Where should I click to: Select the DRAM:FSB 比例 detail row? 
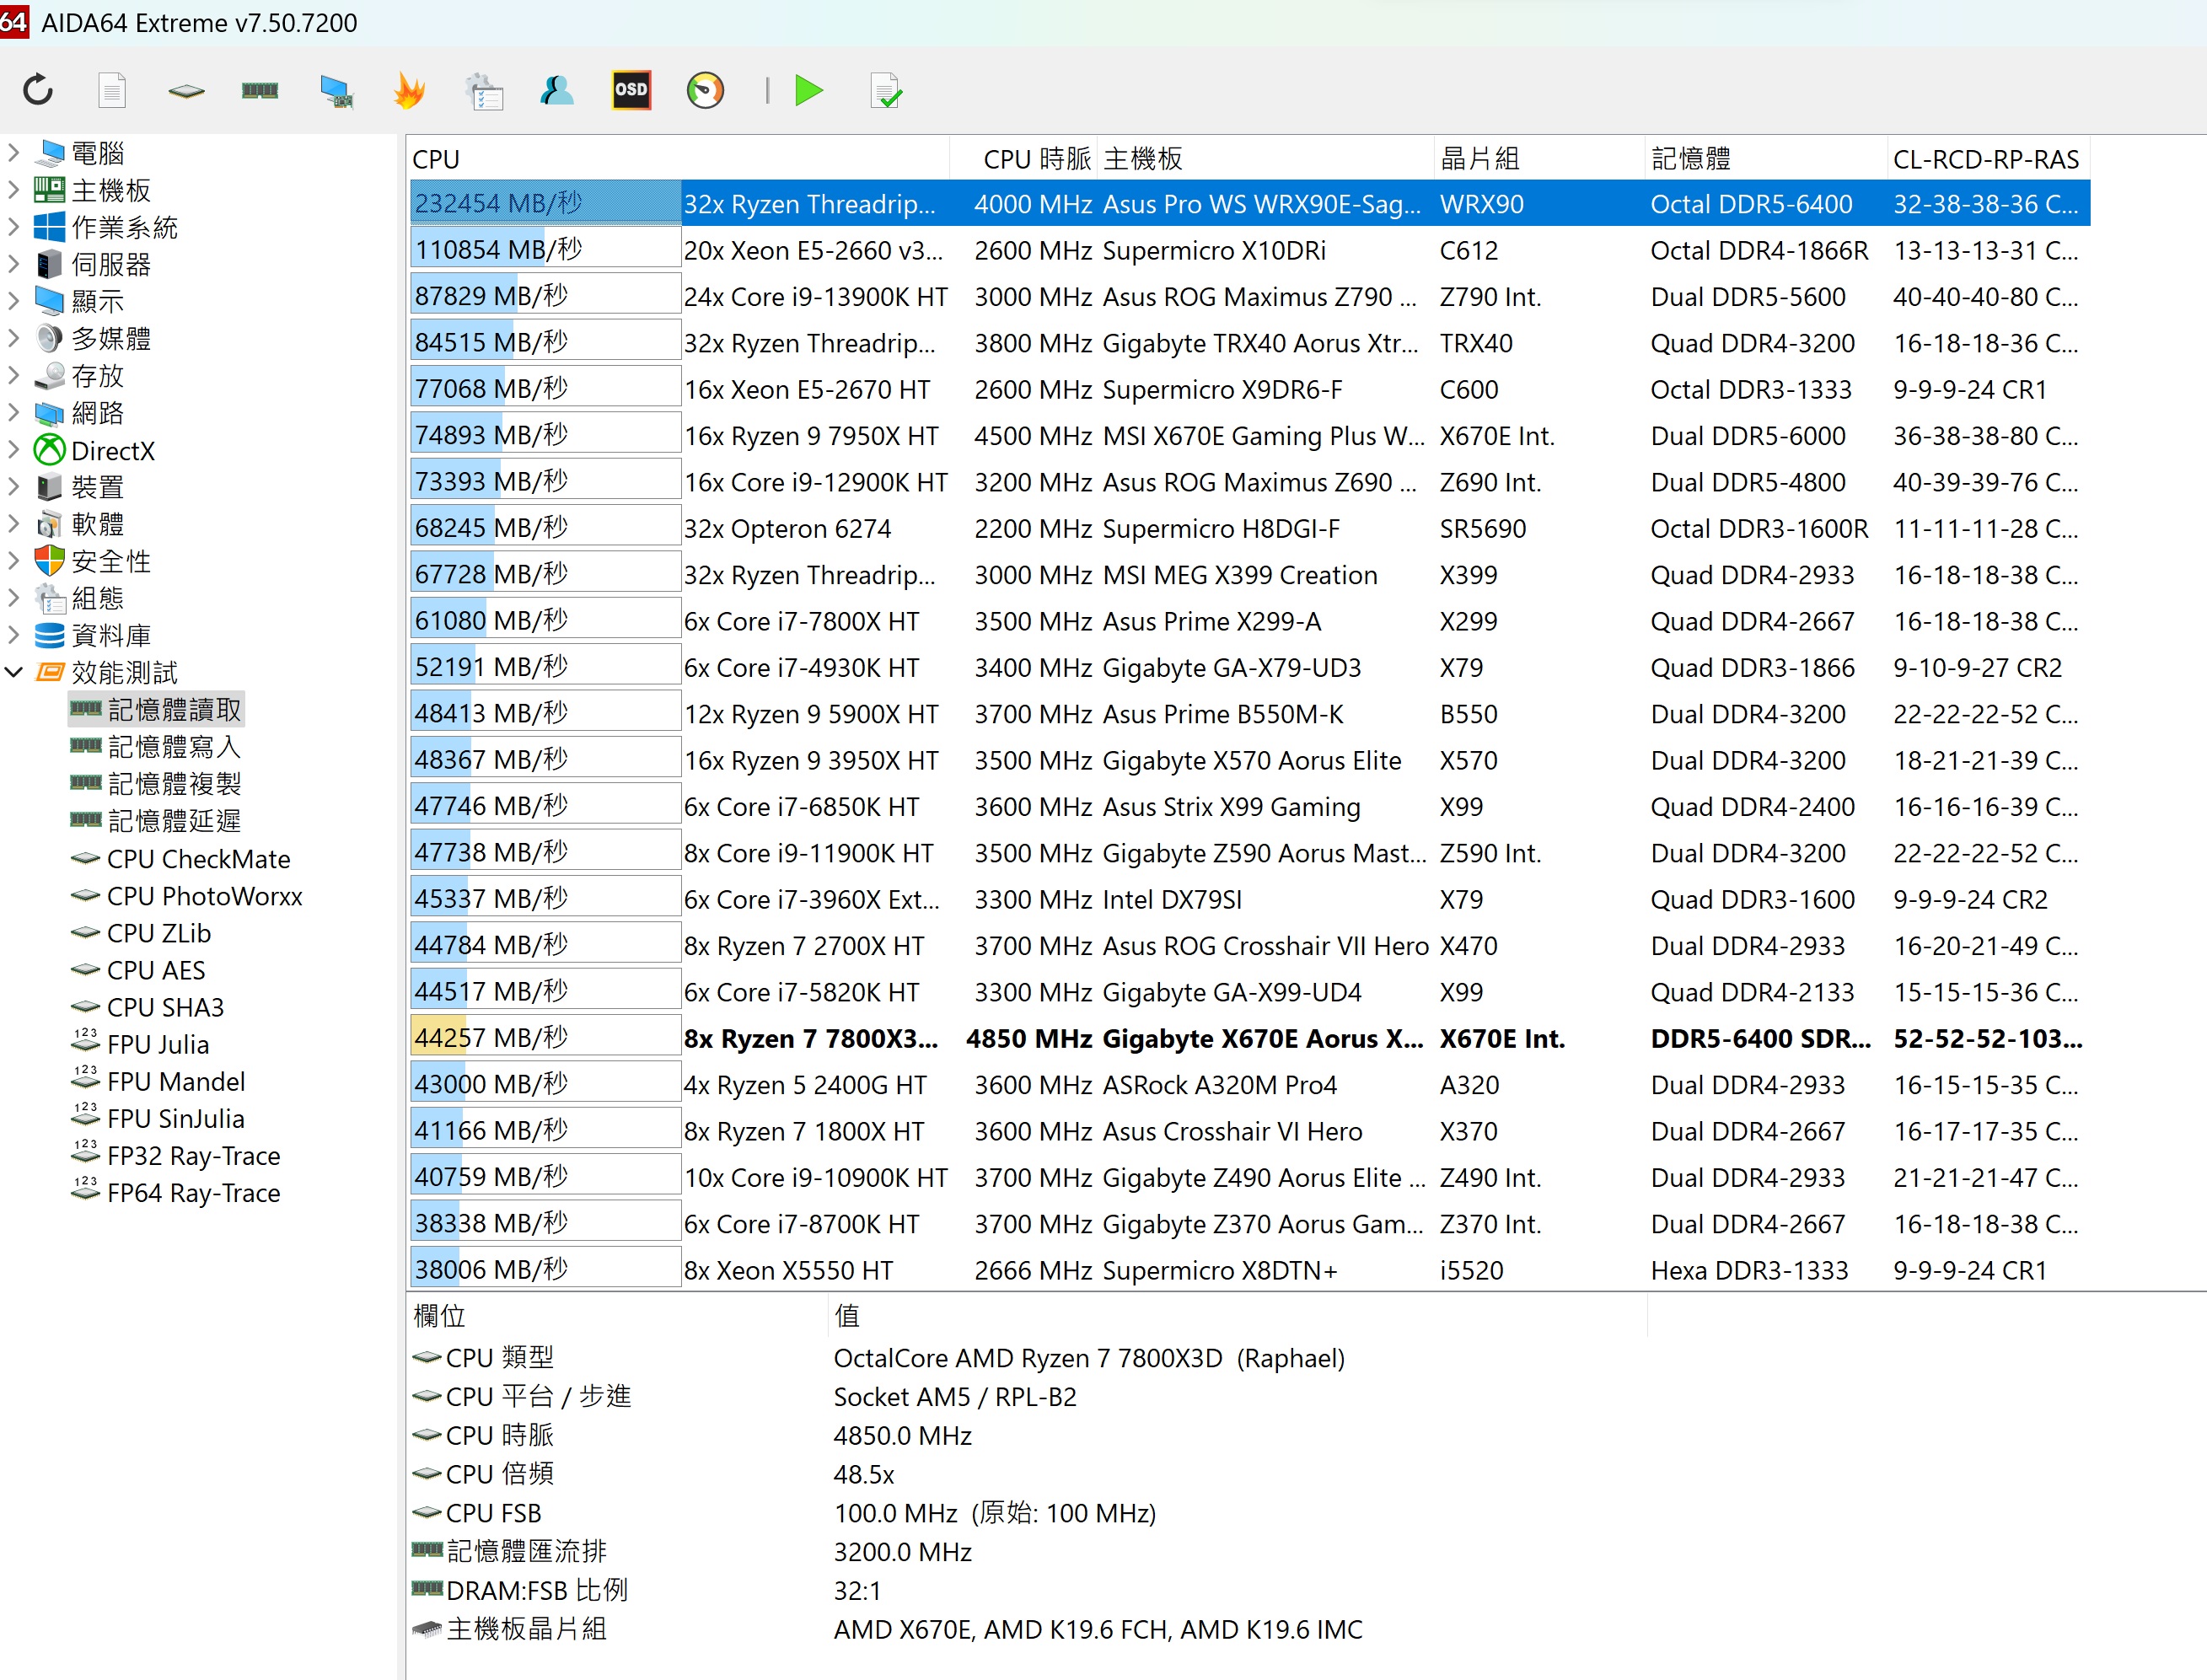pyautogui.click(x=1028, y=1590)
